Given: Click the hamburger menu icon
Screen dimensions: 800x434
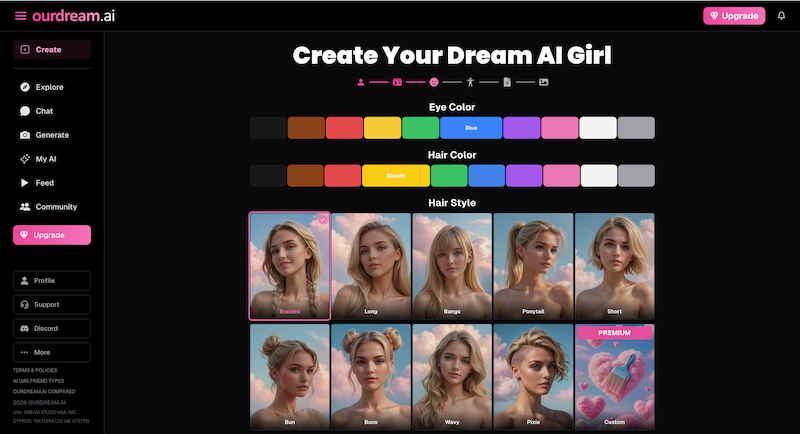Looking at the screenshot, I should click(20, 16).
